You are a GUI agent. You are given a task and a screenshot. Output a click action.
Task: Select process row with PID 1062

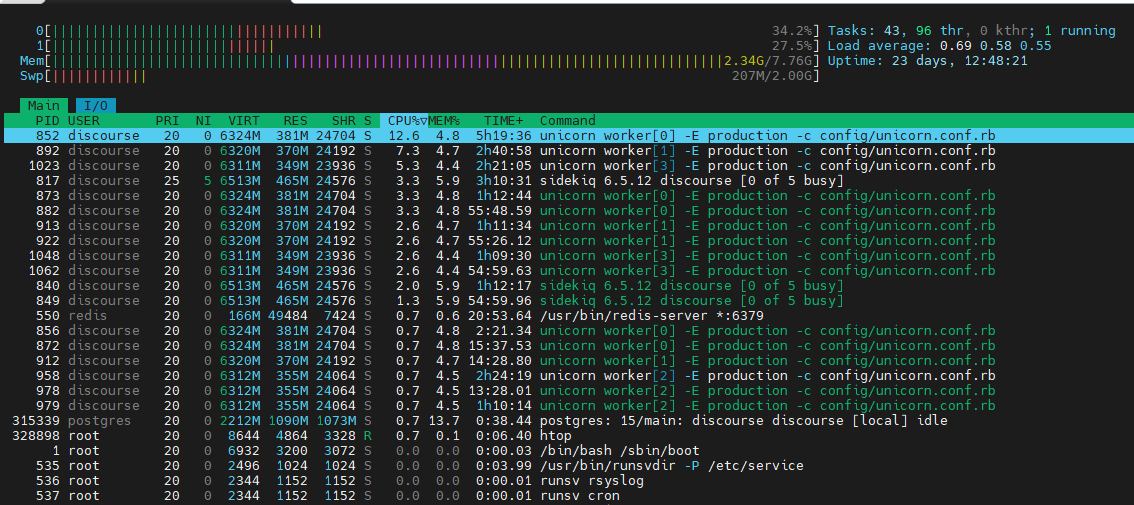tap(567, 271)
